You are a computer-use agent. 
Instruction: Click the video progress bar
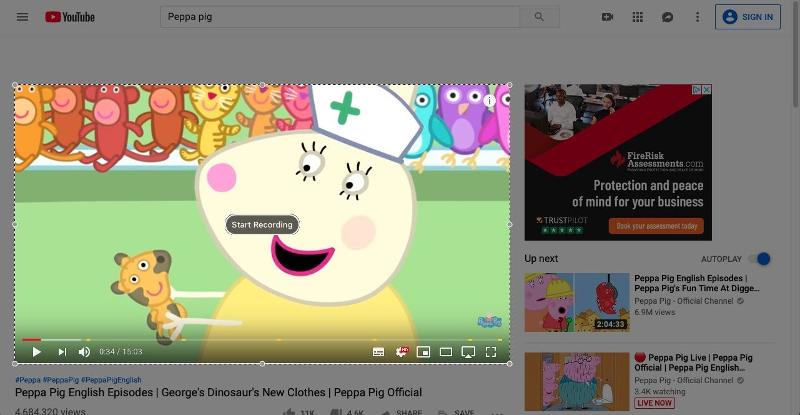(x=262, y=339)
